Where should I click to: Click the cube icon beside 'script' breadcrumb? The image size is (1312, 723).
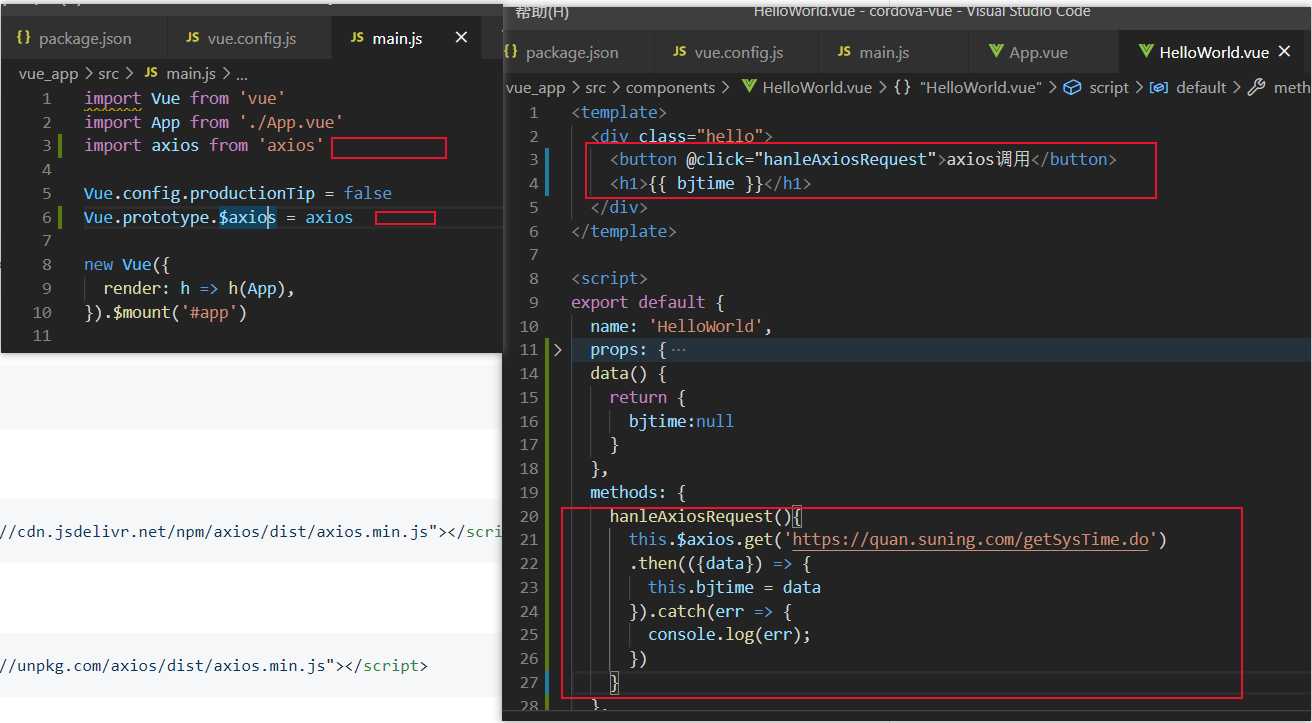[x=1072, y=88]
